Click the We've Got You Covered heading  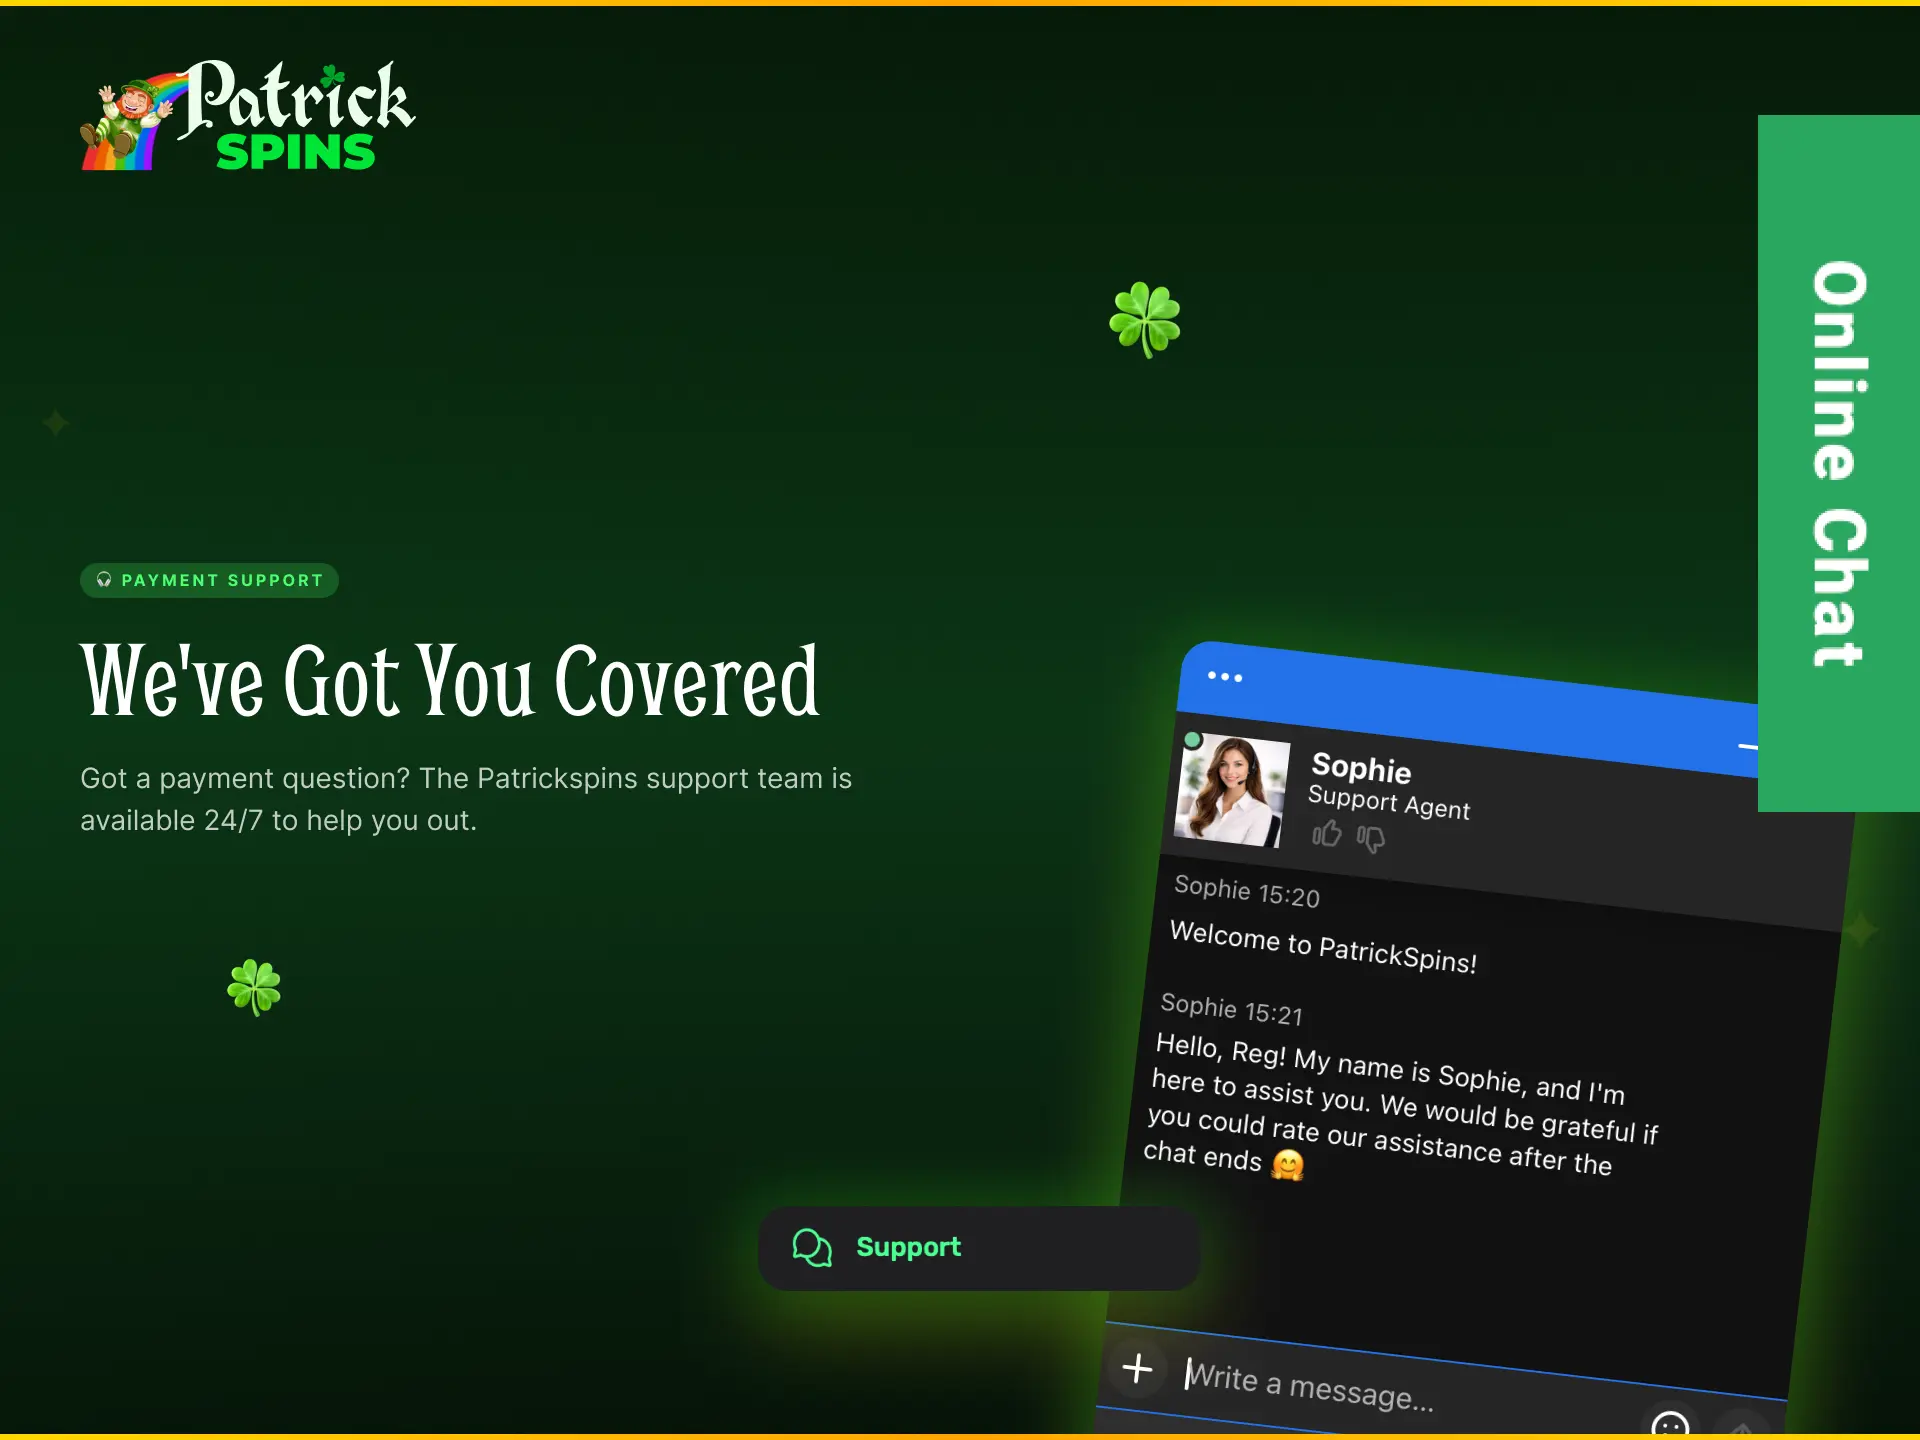tap(450, 681)
